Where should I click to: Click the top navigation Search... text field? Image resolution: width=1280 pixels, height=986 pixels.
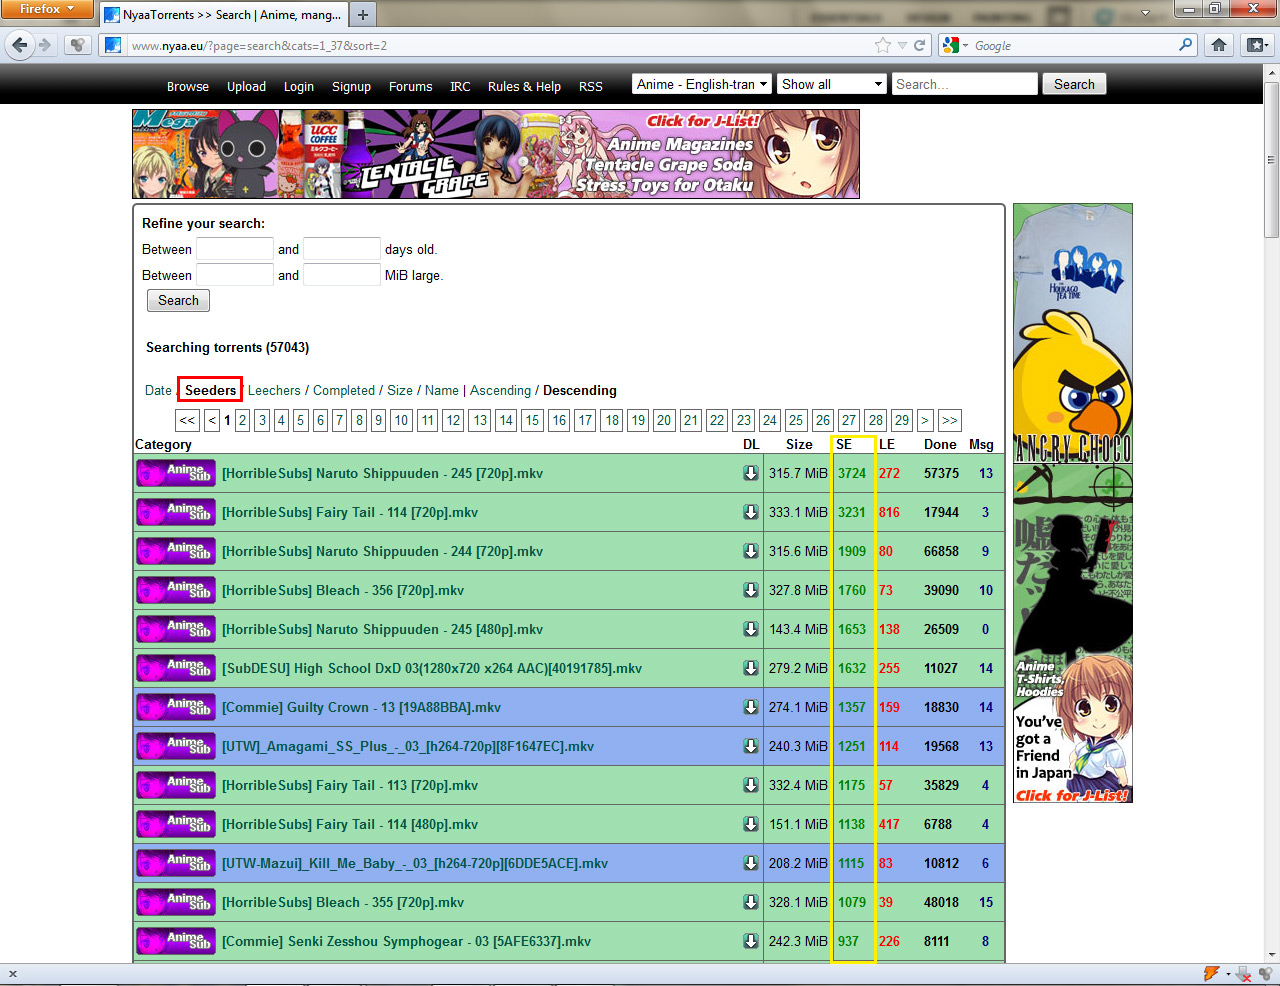(965, 84)
